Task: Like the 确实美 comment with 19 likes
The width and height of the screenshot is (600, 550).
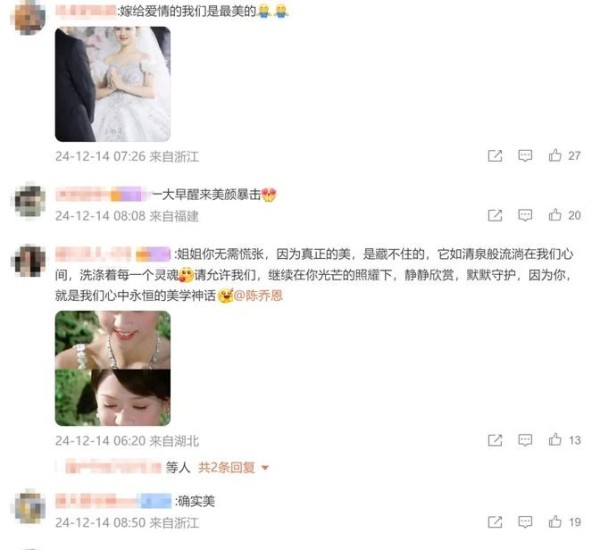Action: point(555,521)
